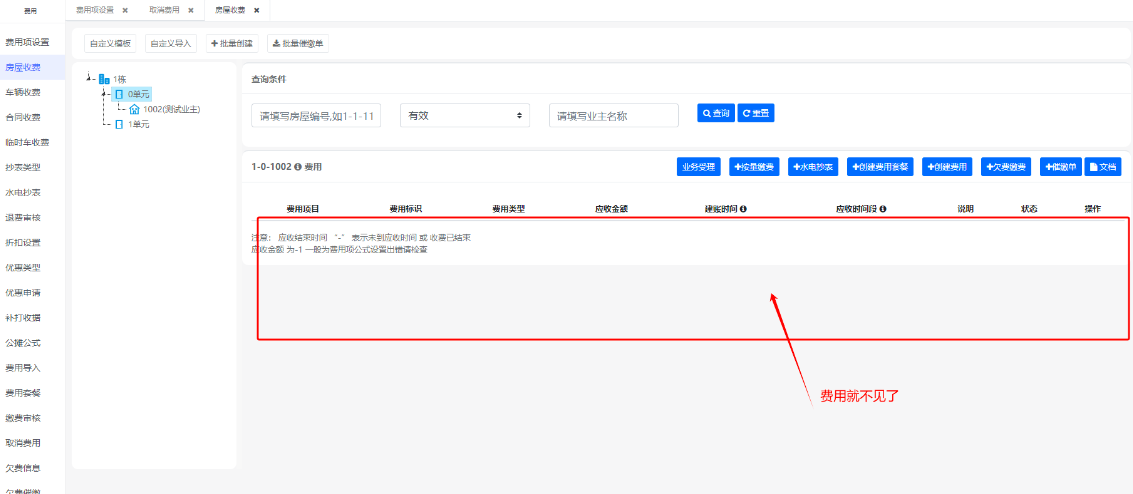Click the 1单元 unit icon in tree
1133x494 pixels.
[x=119, y=124]
